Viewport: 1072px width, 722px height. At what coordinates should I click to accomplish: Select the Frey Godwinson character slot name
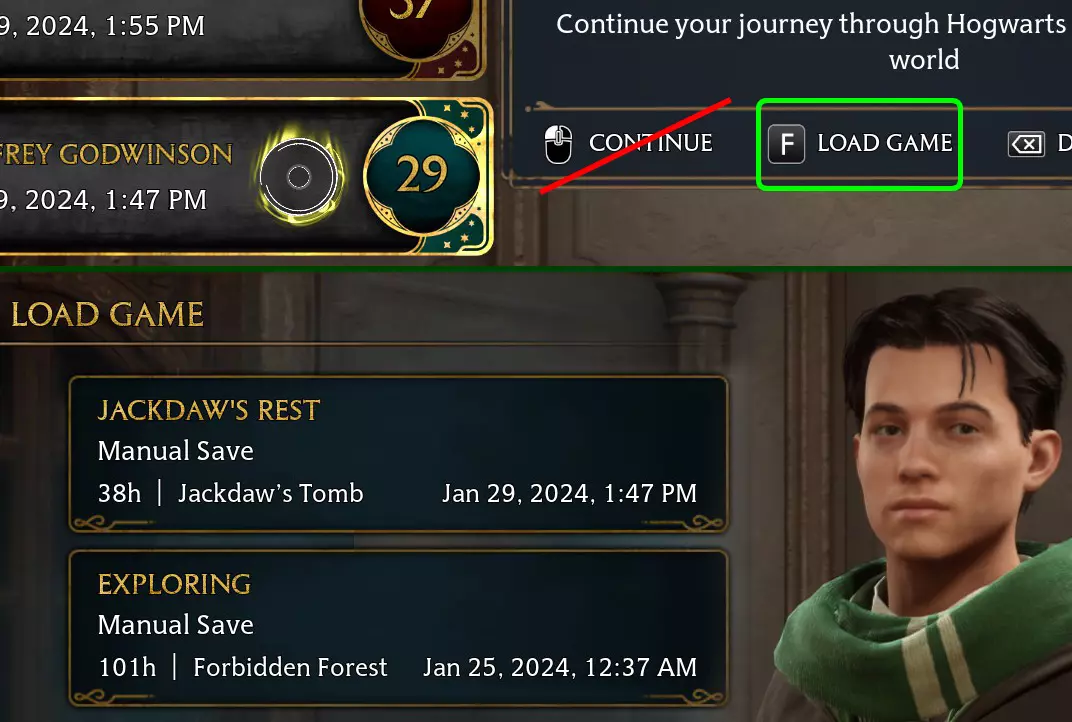click(x=116, y=155)
